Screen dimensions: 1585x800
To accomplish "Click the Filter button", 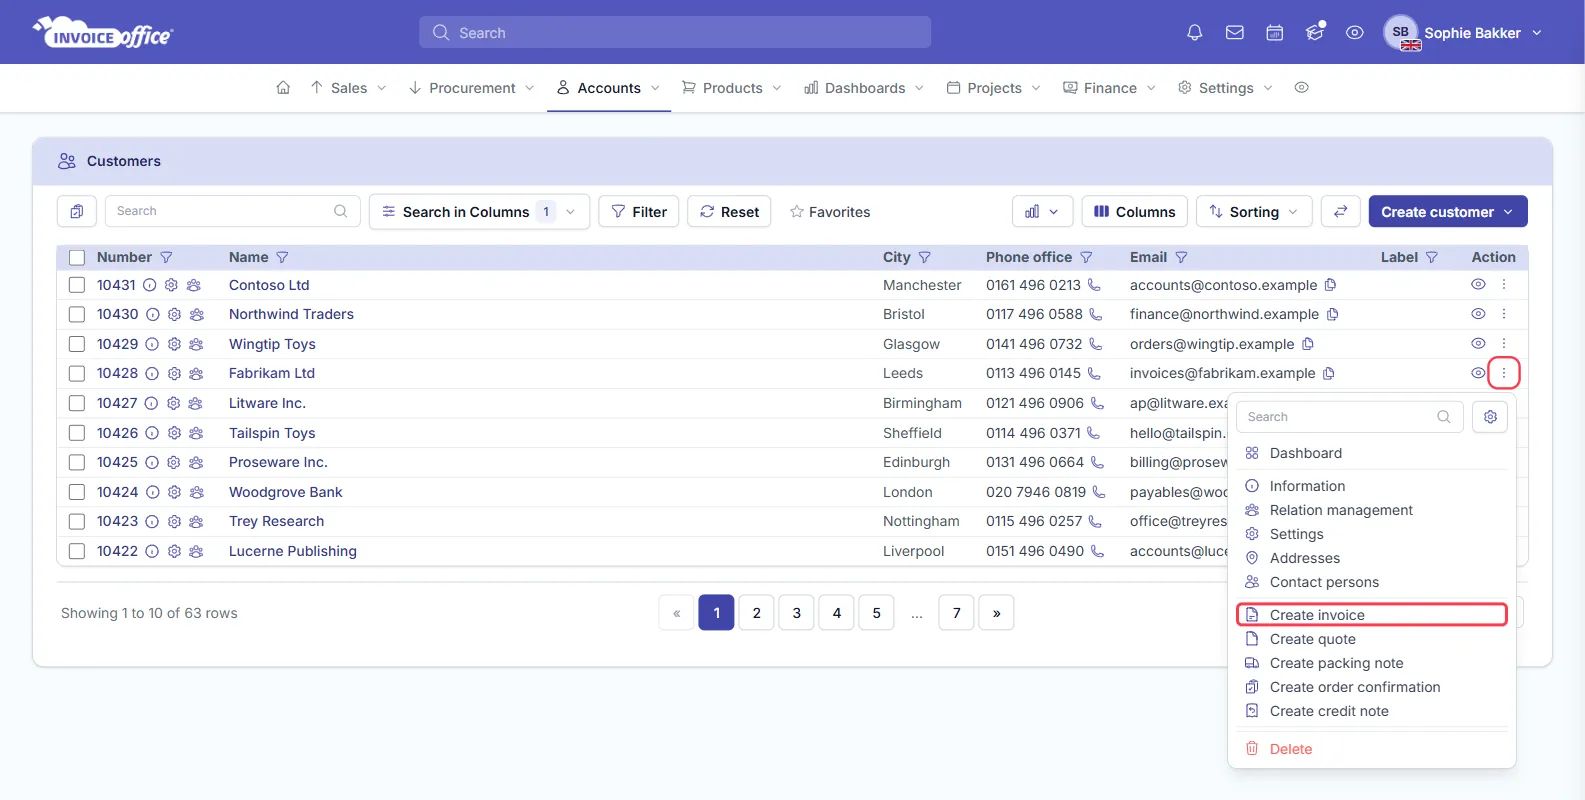I will (x=639, y=212).
